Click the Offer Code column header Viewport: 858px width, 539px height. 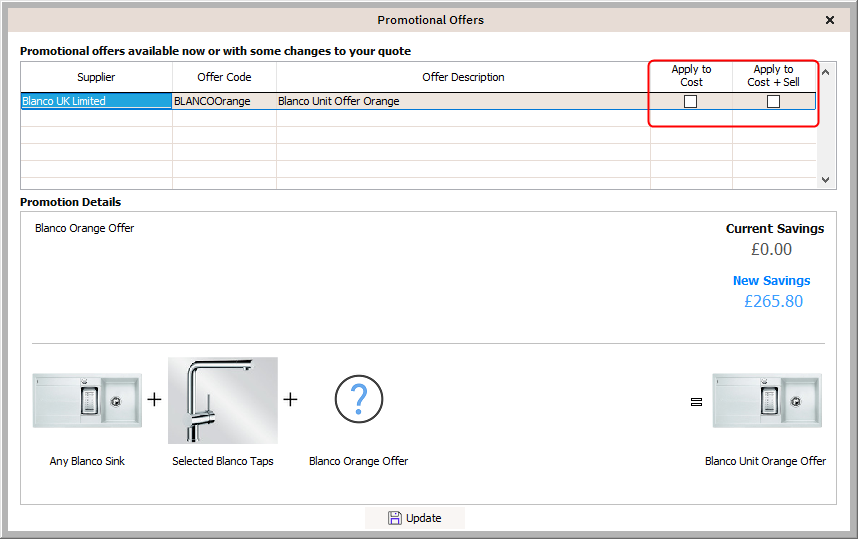224,77
